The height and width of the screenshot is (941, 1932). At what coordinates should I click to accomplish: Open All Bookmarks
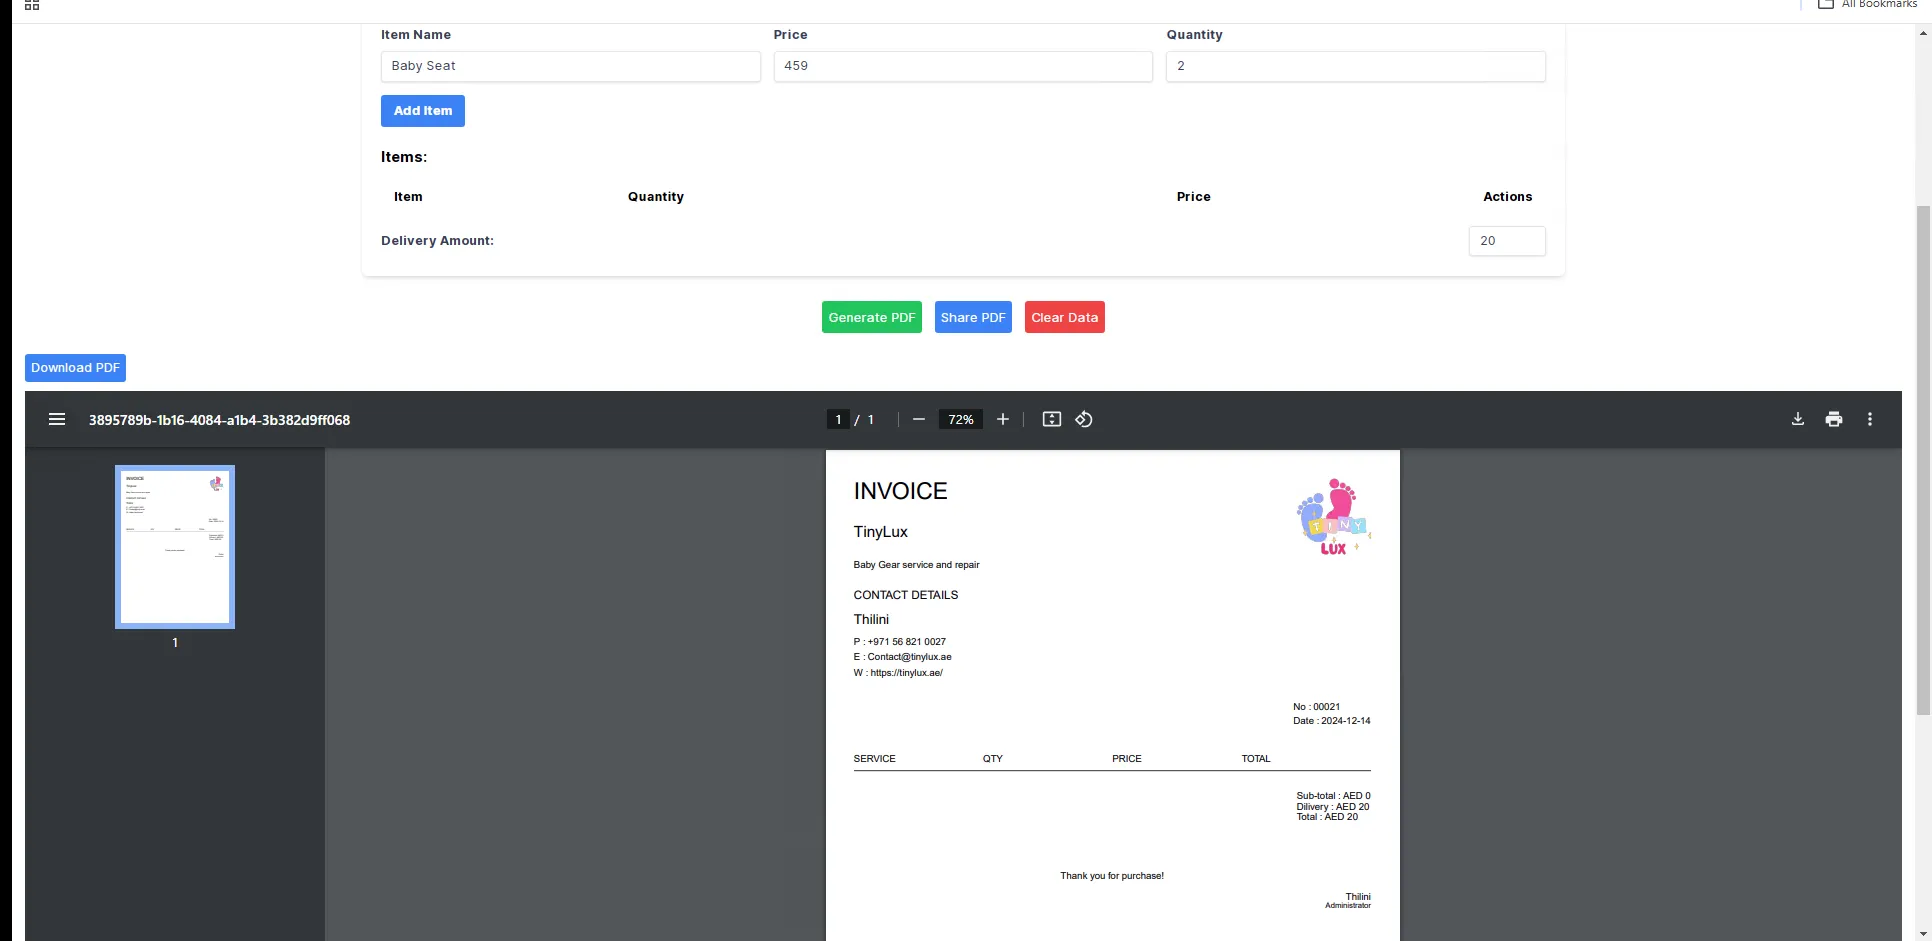coord(1866,4)
